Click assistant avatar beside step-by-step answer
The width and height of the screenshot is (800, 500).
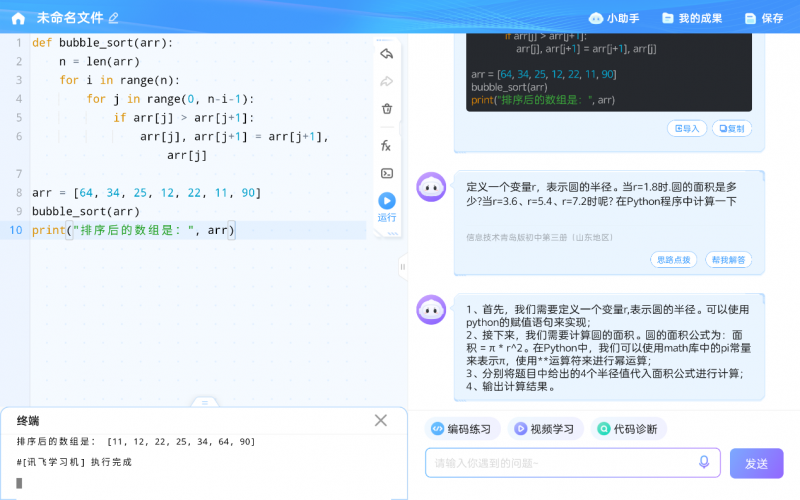pos(431,310)
